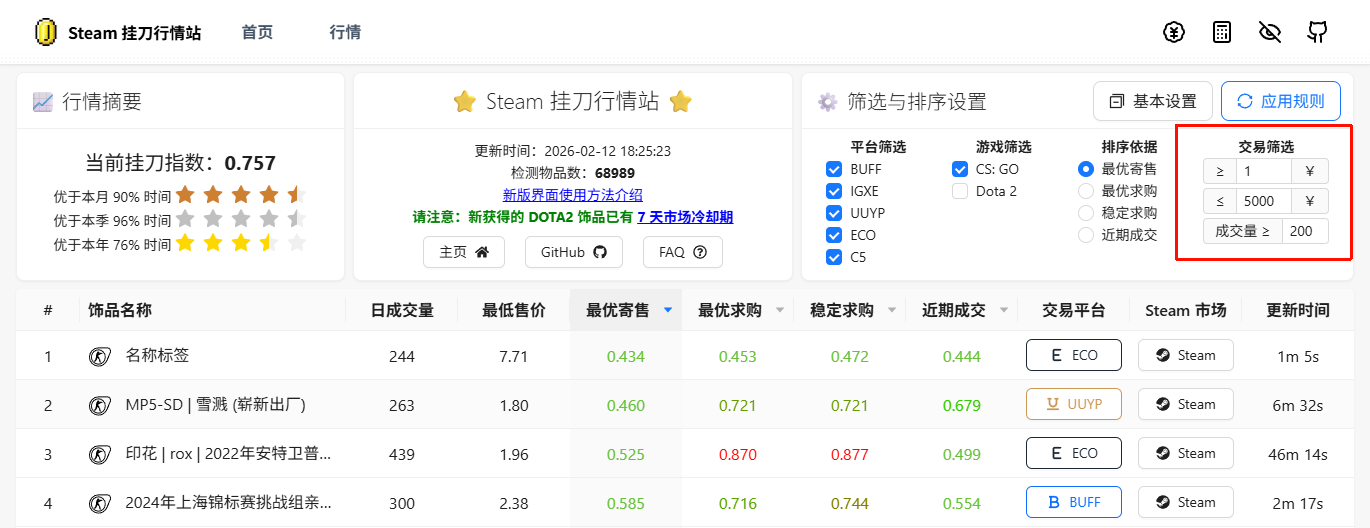The image size is (1370, 528).
Task: Click item name MP5-SD | 雪溅 (崭新出厂)
Action: point(215,405)
